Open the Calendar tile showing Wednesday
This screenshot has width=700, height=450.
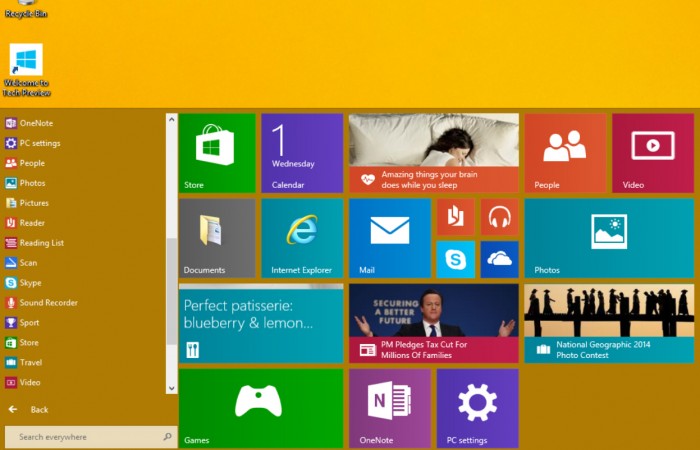click(302, 152)
